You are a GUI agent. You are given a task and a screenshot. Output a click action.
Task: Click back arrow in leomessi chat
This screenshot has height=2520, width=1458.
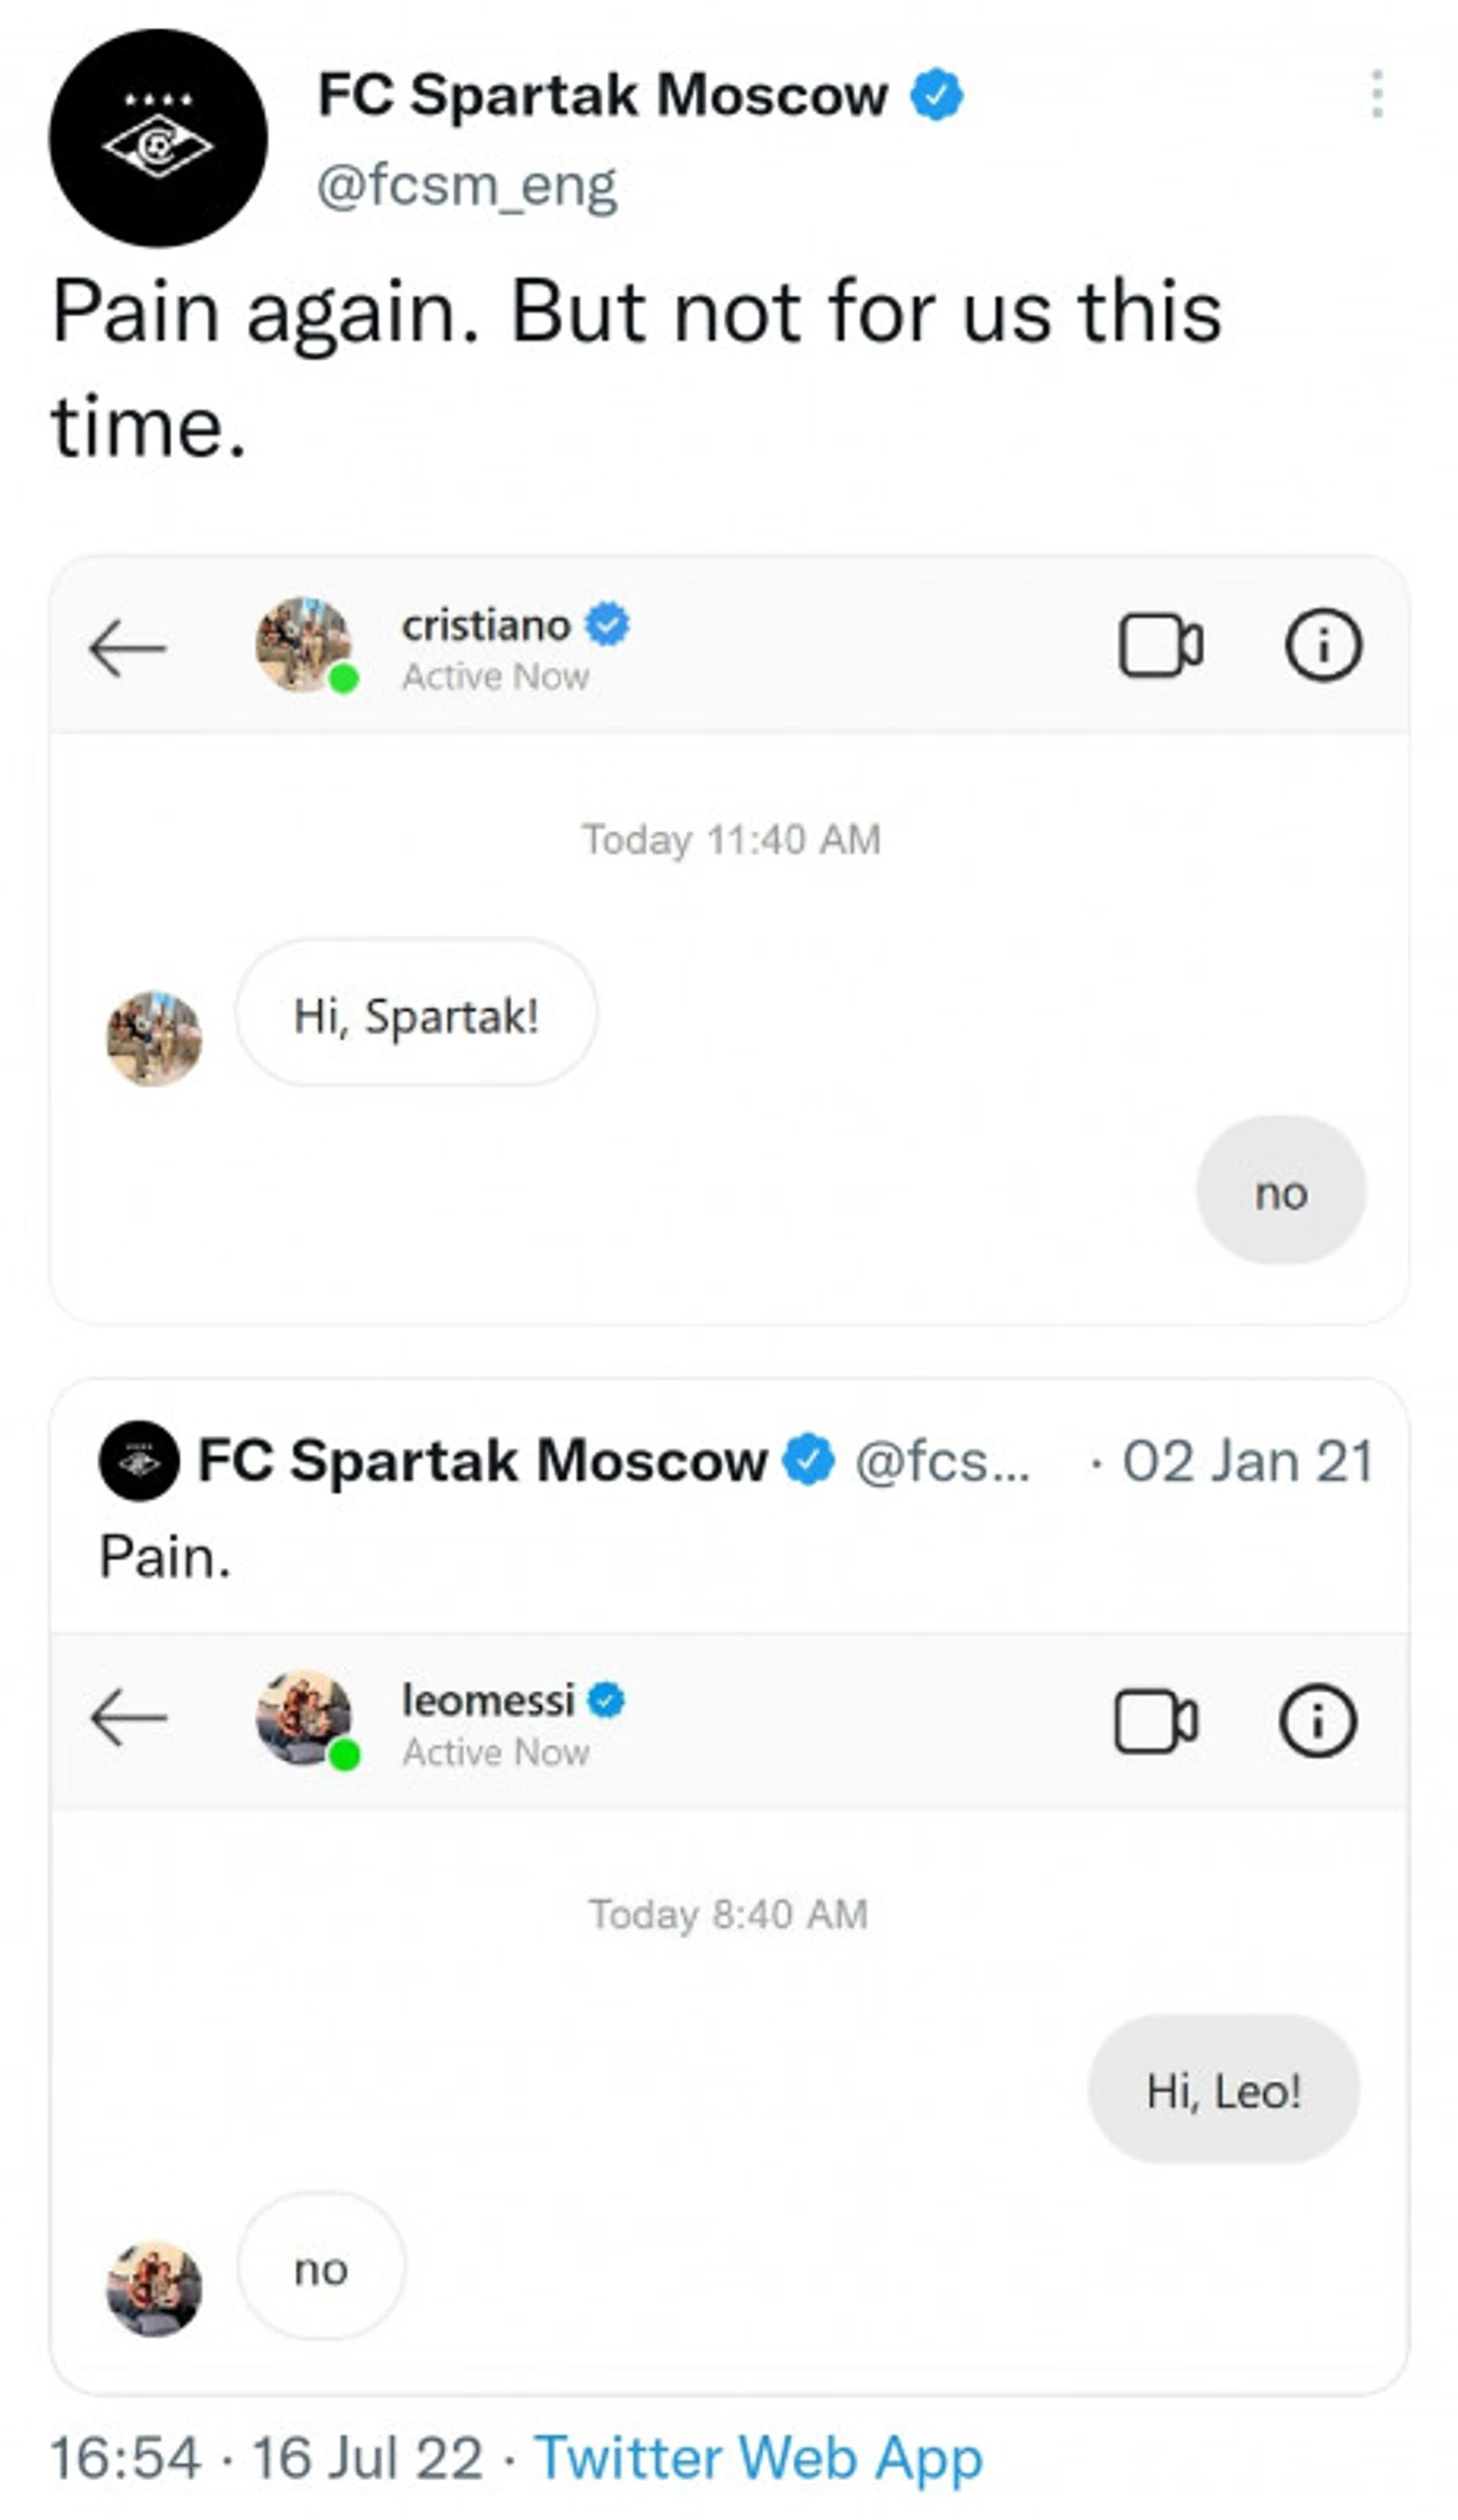click(x=128, y=1717)
